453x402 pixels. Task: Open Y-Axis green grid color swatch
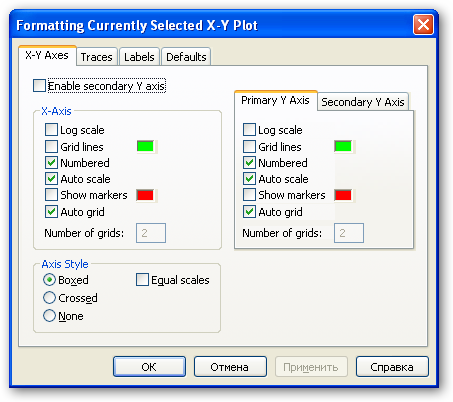343,146
